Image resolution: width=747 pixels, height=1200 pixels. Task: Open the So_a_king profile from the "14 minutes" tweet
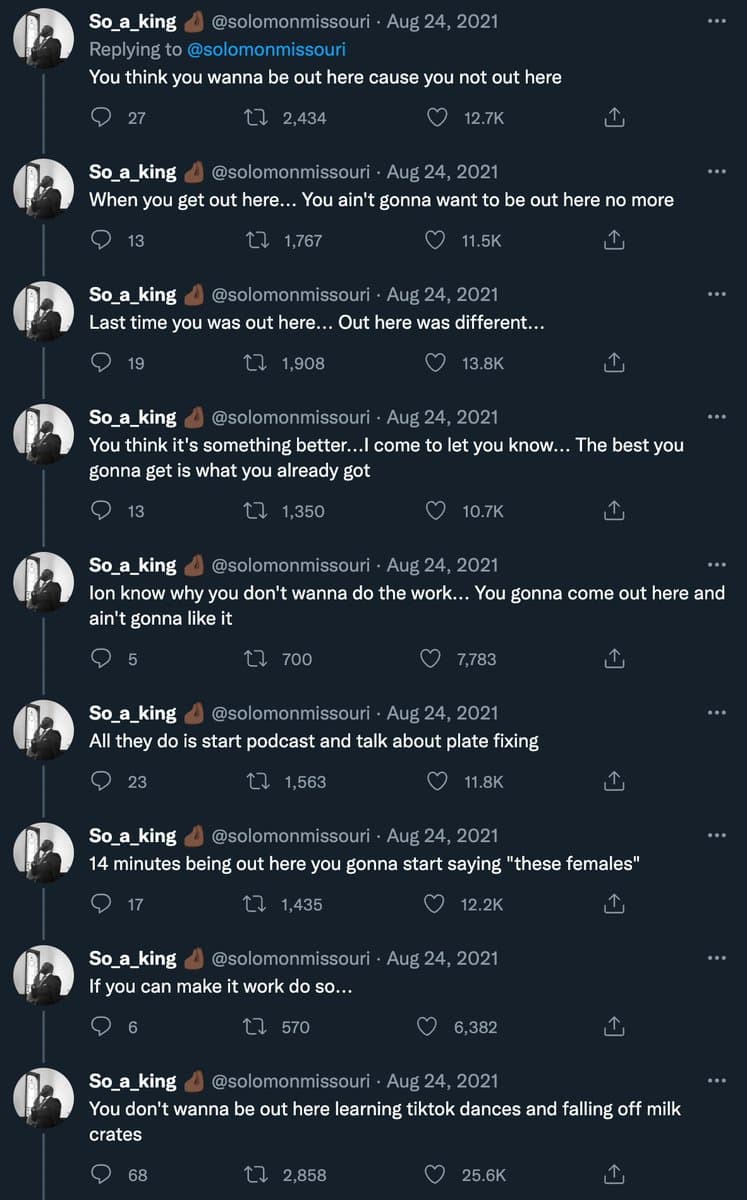[x=132, y=836]
